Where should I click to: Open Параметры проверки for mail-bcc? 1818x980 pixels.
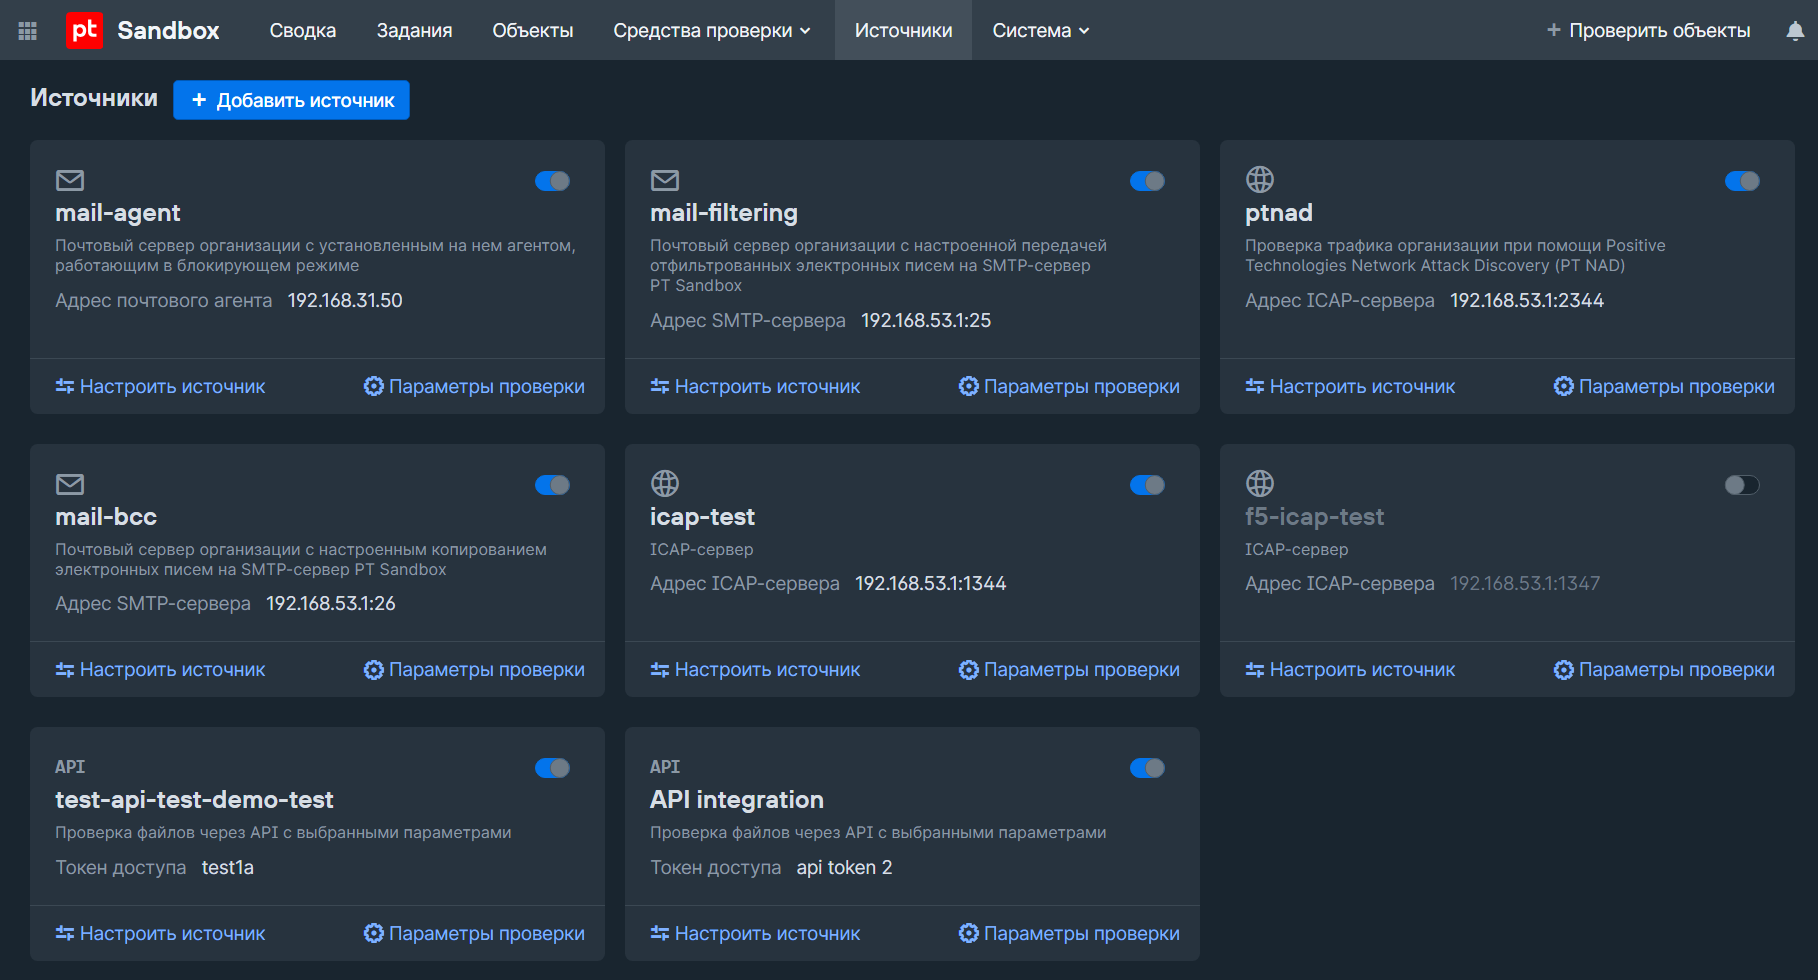click(474, 670)
